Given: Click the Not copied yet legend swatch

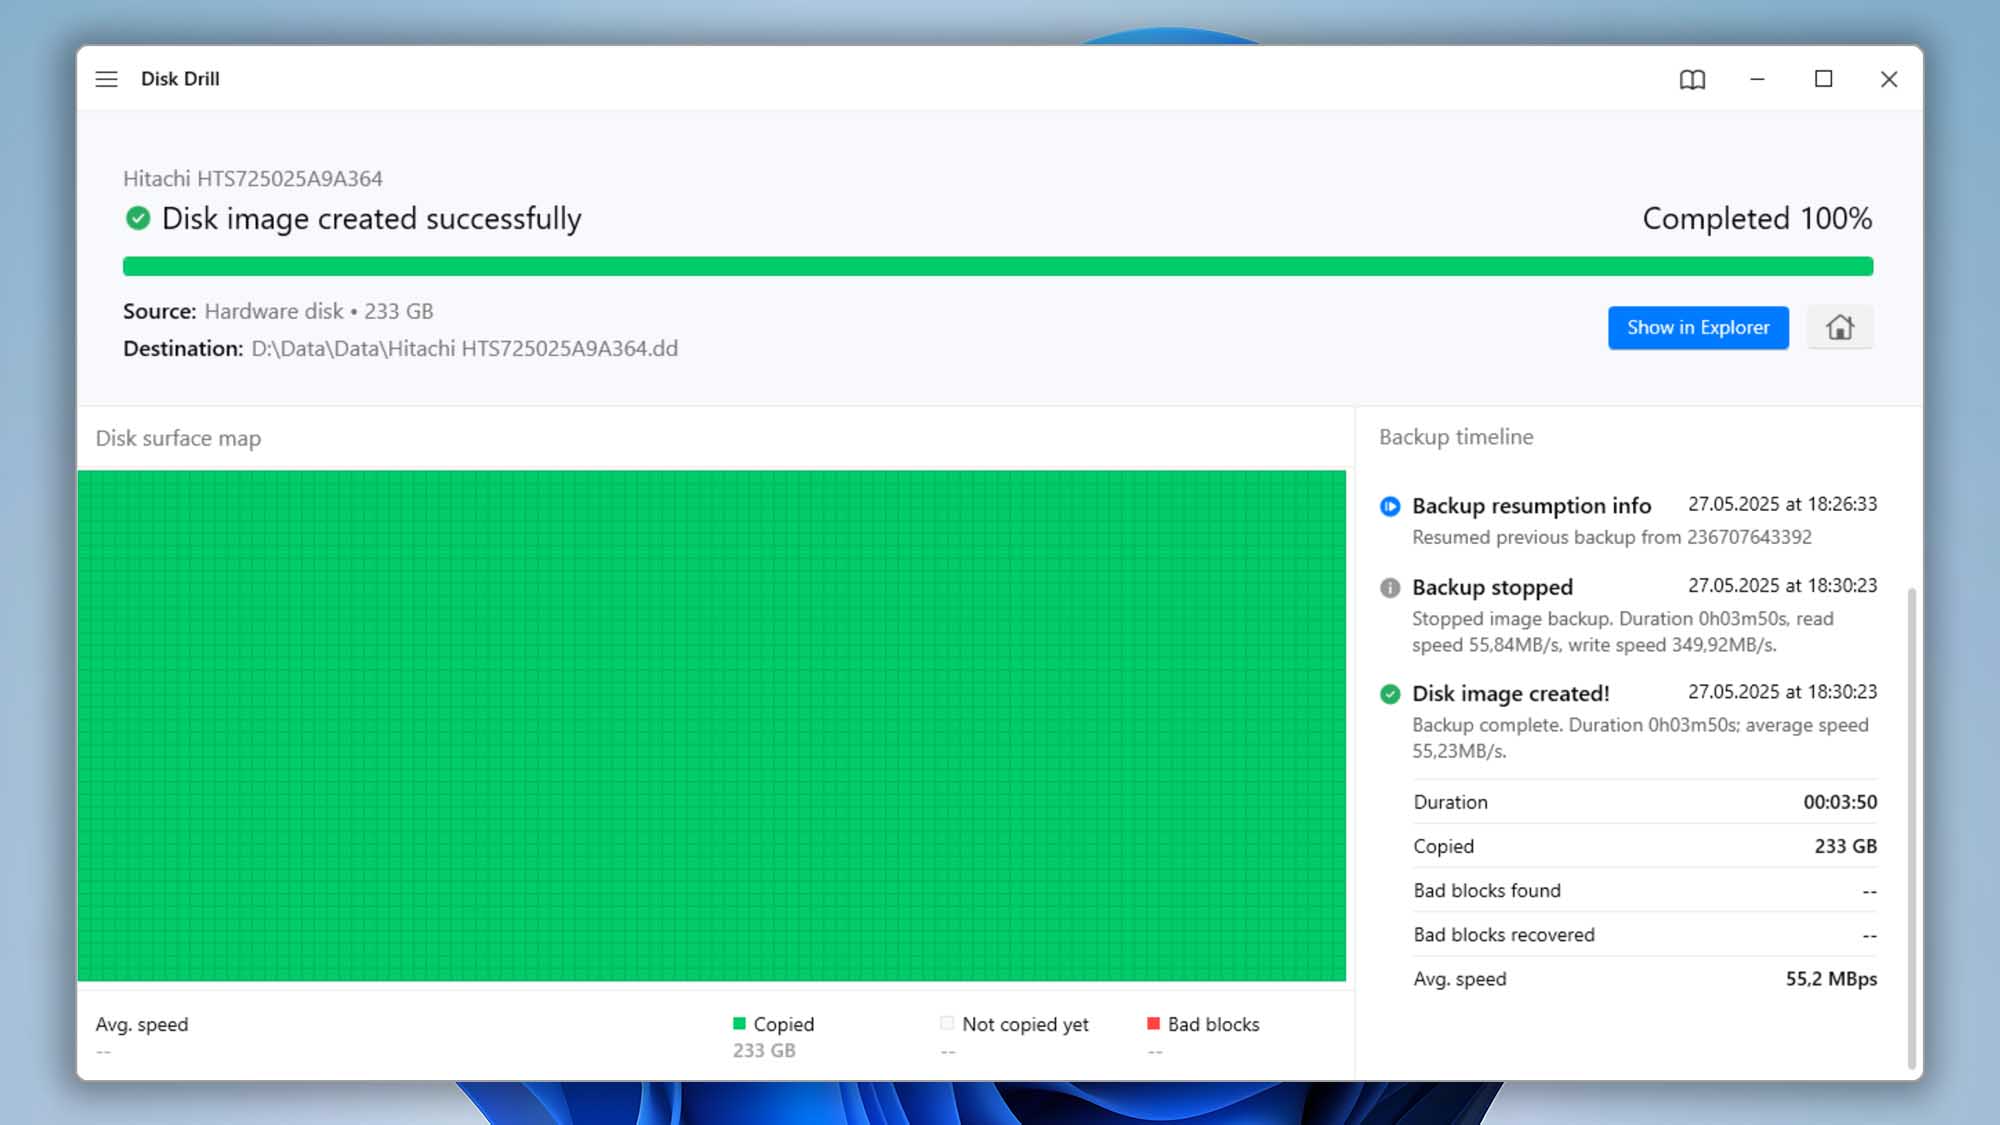Looking at the screenshot, I should click(947, 1023).
